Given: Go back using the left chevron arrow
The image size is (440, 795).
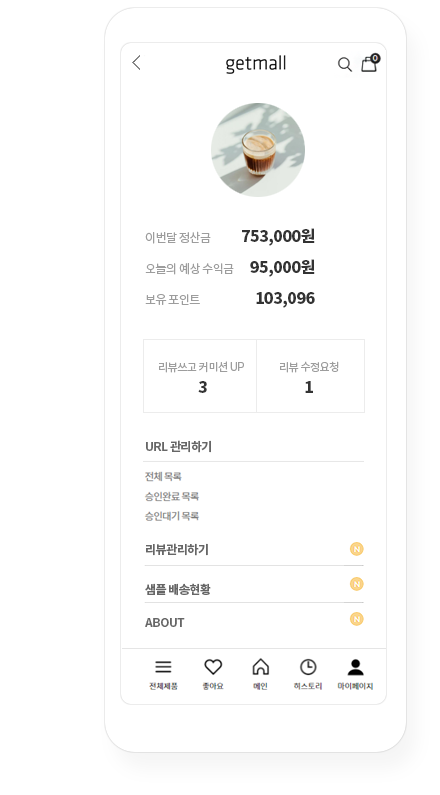Looking at the screenshot, I should point(136,63).
